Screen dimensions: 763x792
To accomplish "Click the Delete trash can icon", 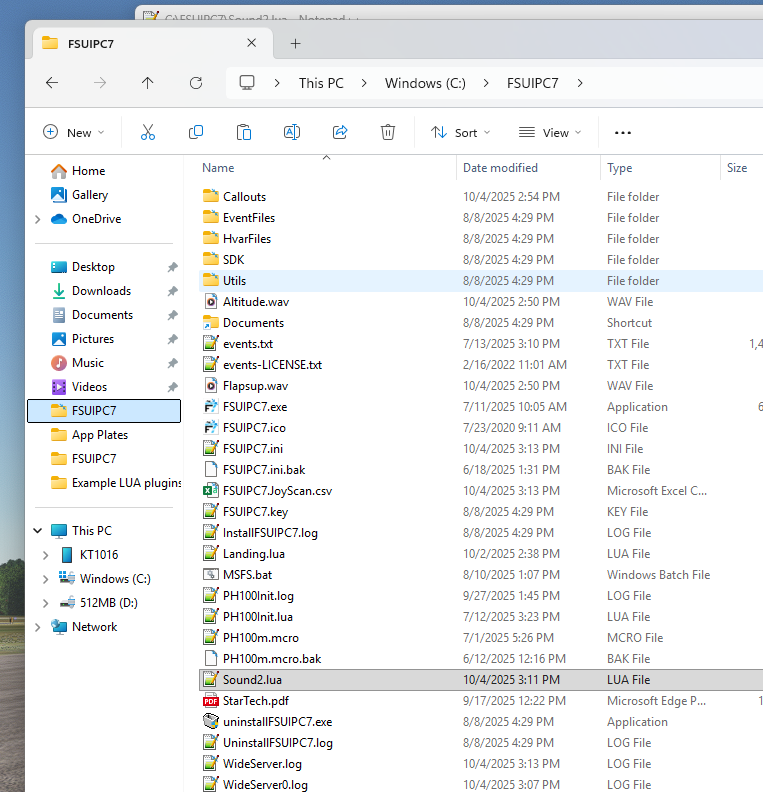I will [x=388, y=132].
